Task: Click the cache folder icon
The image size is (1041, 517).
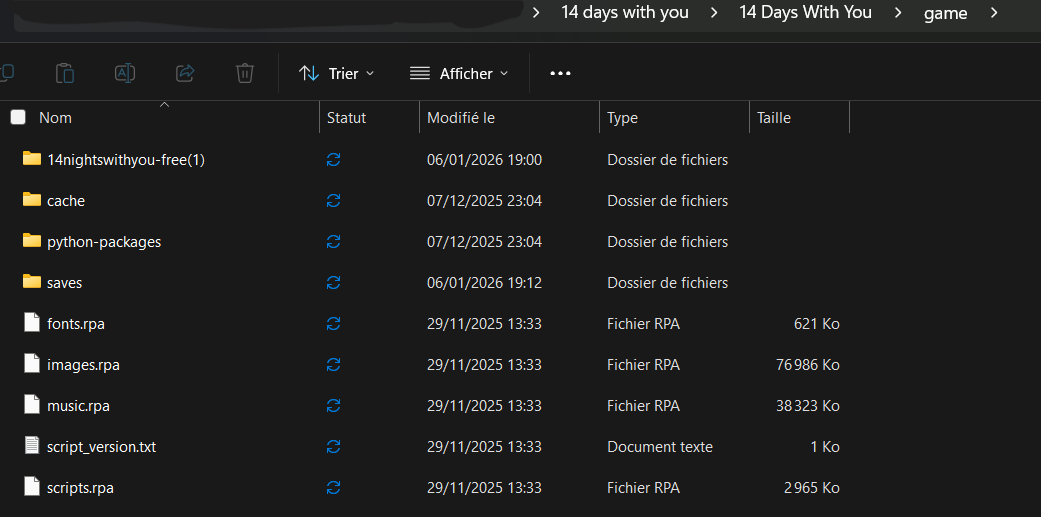Action: (32, 200)
